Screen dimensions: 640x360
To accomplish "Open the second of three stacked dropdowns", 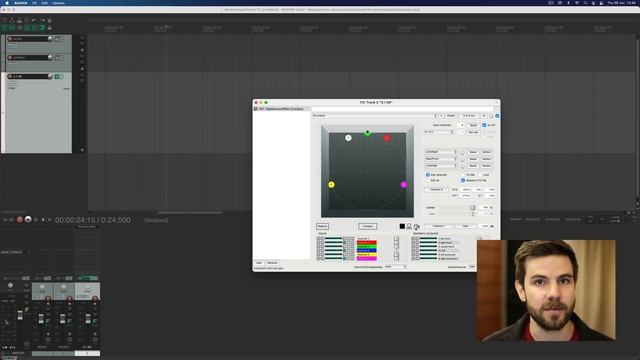I will click(x=440, y=159).
